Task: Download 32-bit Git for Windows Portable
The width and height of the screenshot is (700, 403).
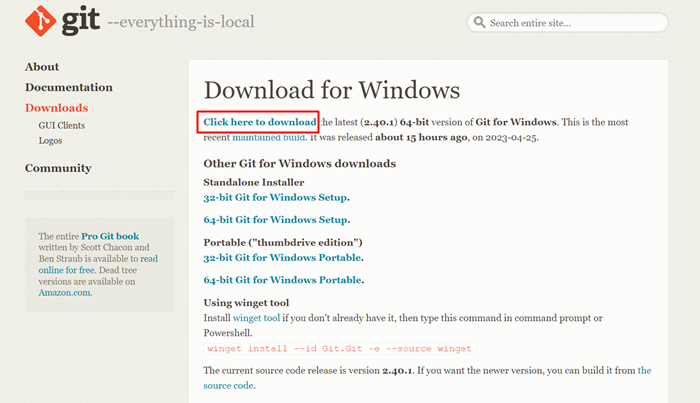Action: tap(282, 258)
